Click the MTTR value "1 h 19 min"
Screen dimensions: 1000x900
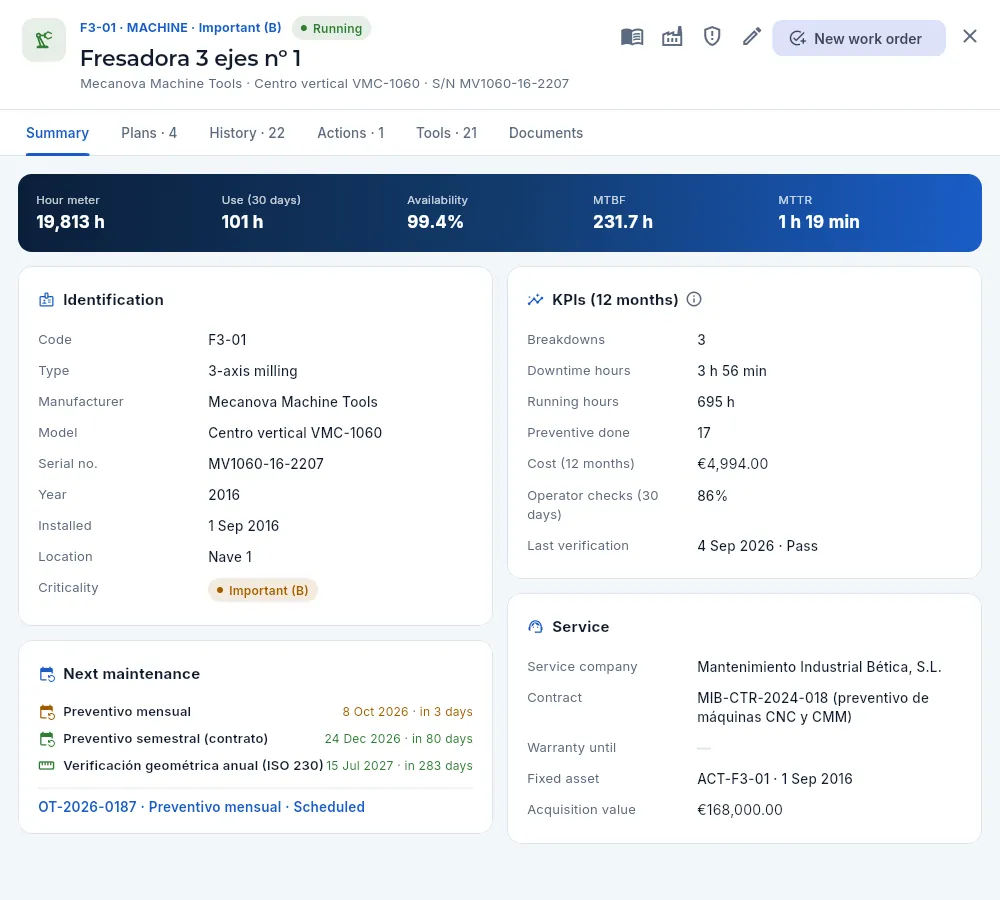818,222
